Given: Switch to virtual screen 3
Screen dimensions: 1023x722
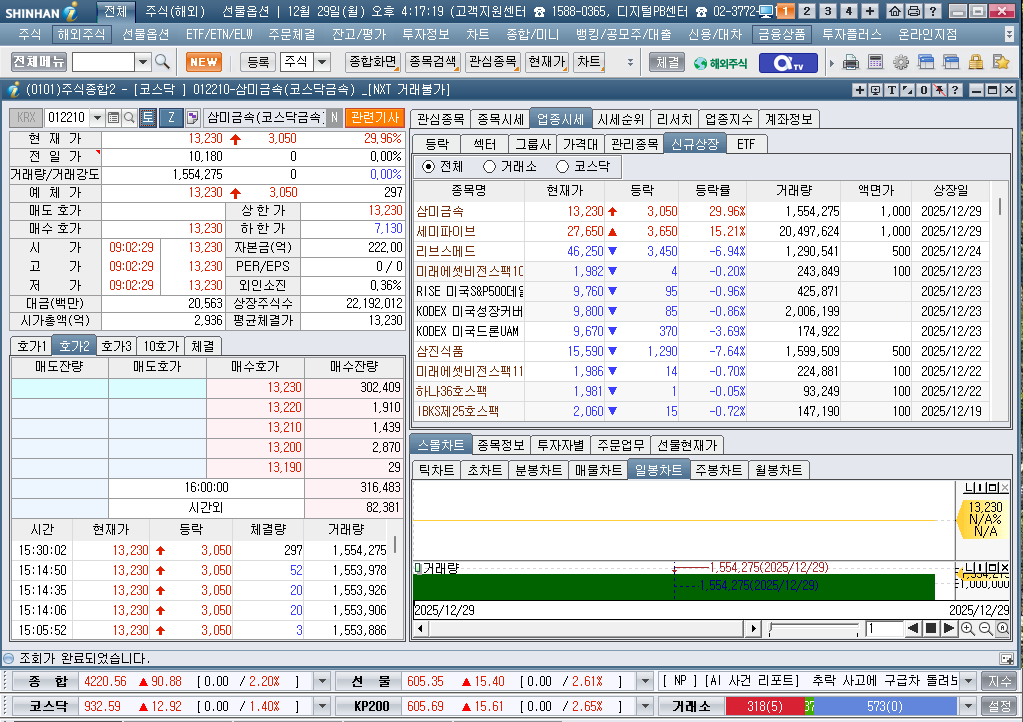Looking at the screenshot, I should [x=828, y=11].
